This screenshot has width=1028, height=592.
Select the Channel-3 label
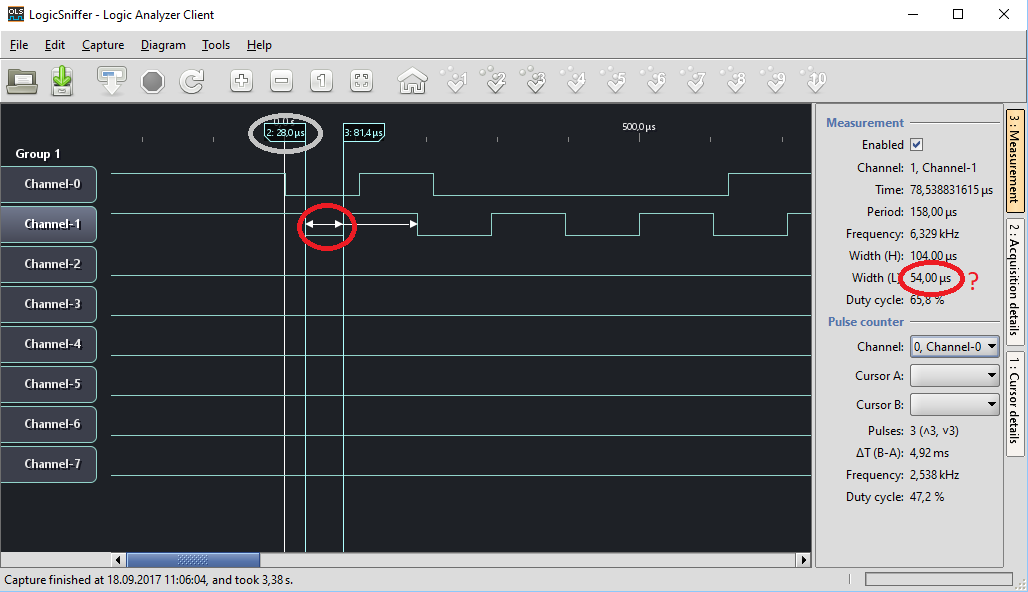click(x=49, y=304)
